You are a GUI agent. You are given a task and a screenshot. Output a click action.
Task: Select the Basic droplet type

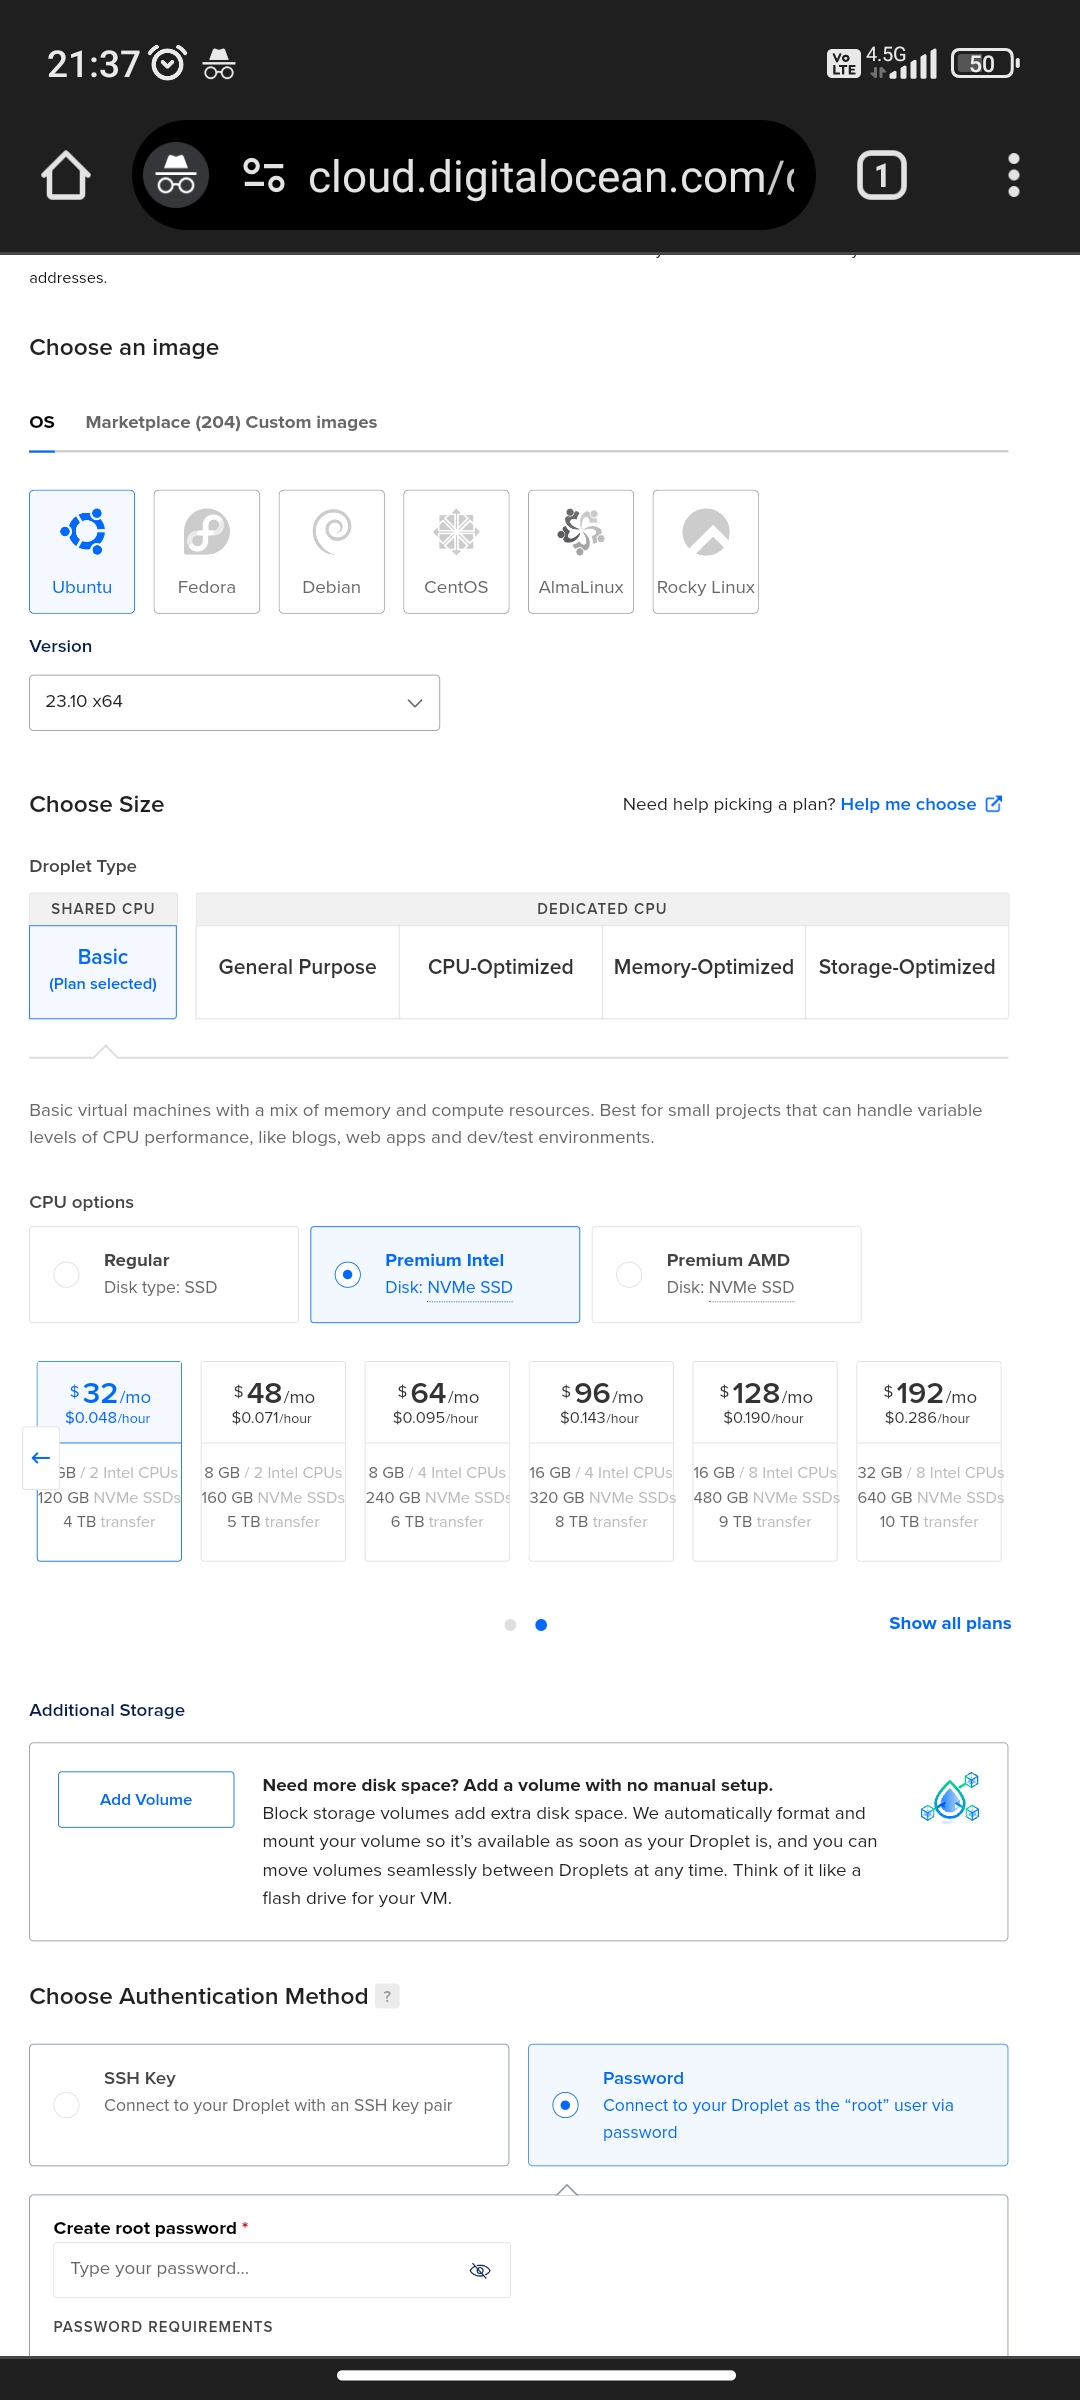(x=103, y=972)
